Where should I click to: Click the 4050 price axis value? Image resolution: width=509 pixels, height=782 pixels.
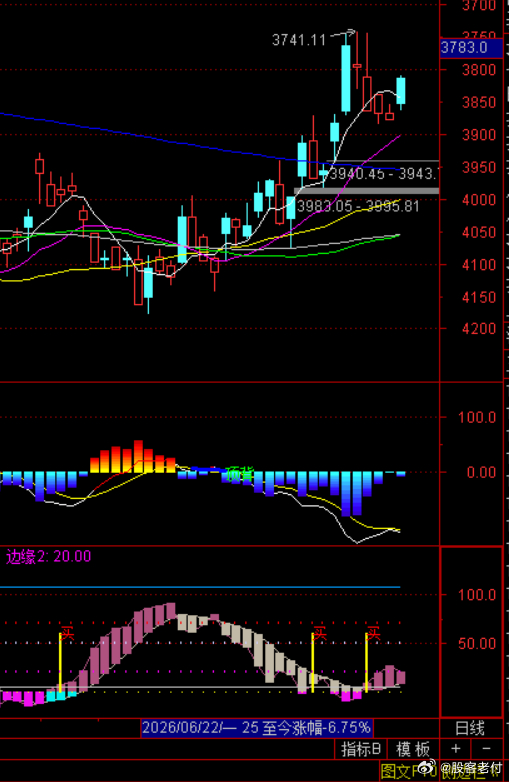click(x=479, y=232)
